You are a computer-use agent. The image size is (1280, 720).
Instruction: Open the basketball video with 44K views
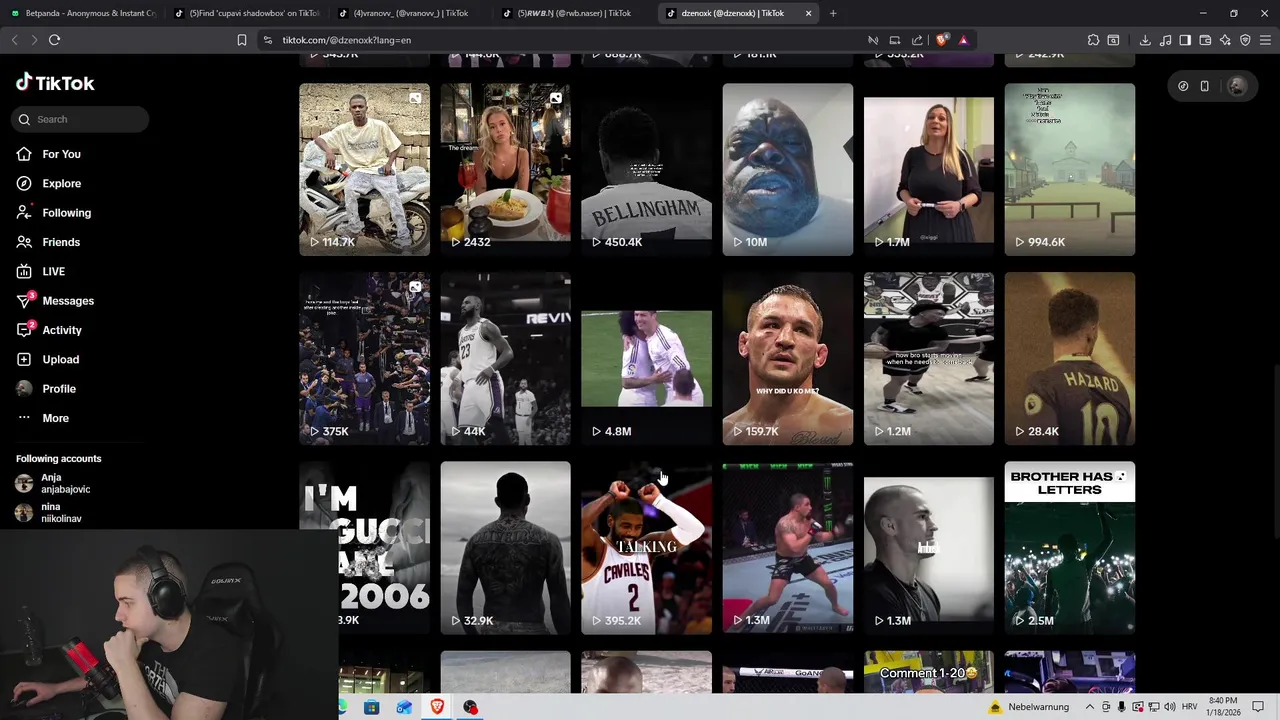click(x=505, y=358)
